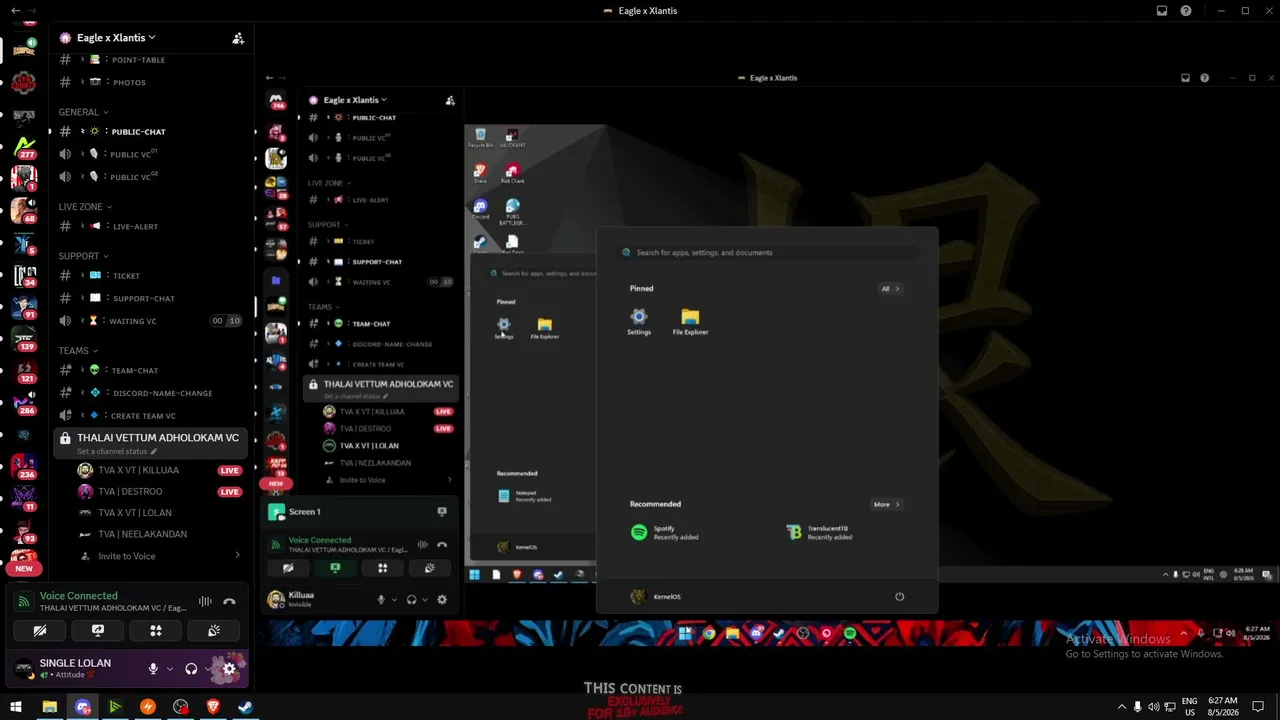This screenshot has width=1280, height=720.
Task: Click TranslucentTB in the streamed Start menu
Action: click(x=819, y=533)
